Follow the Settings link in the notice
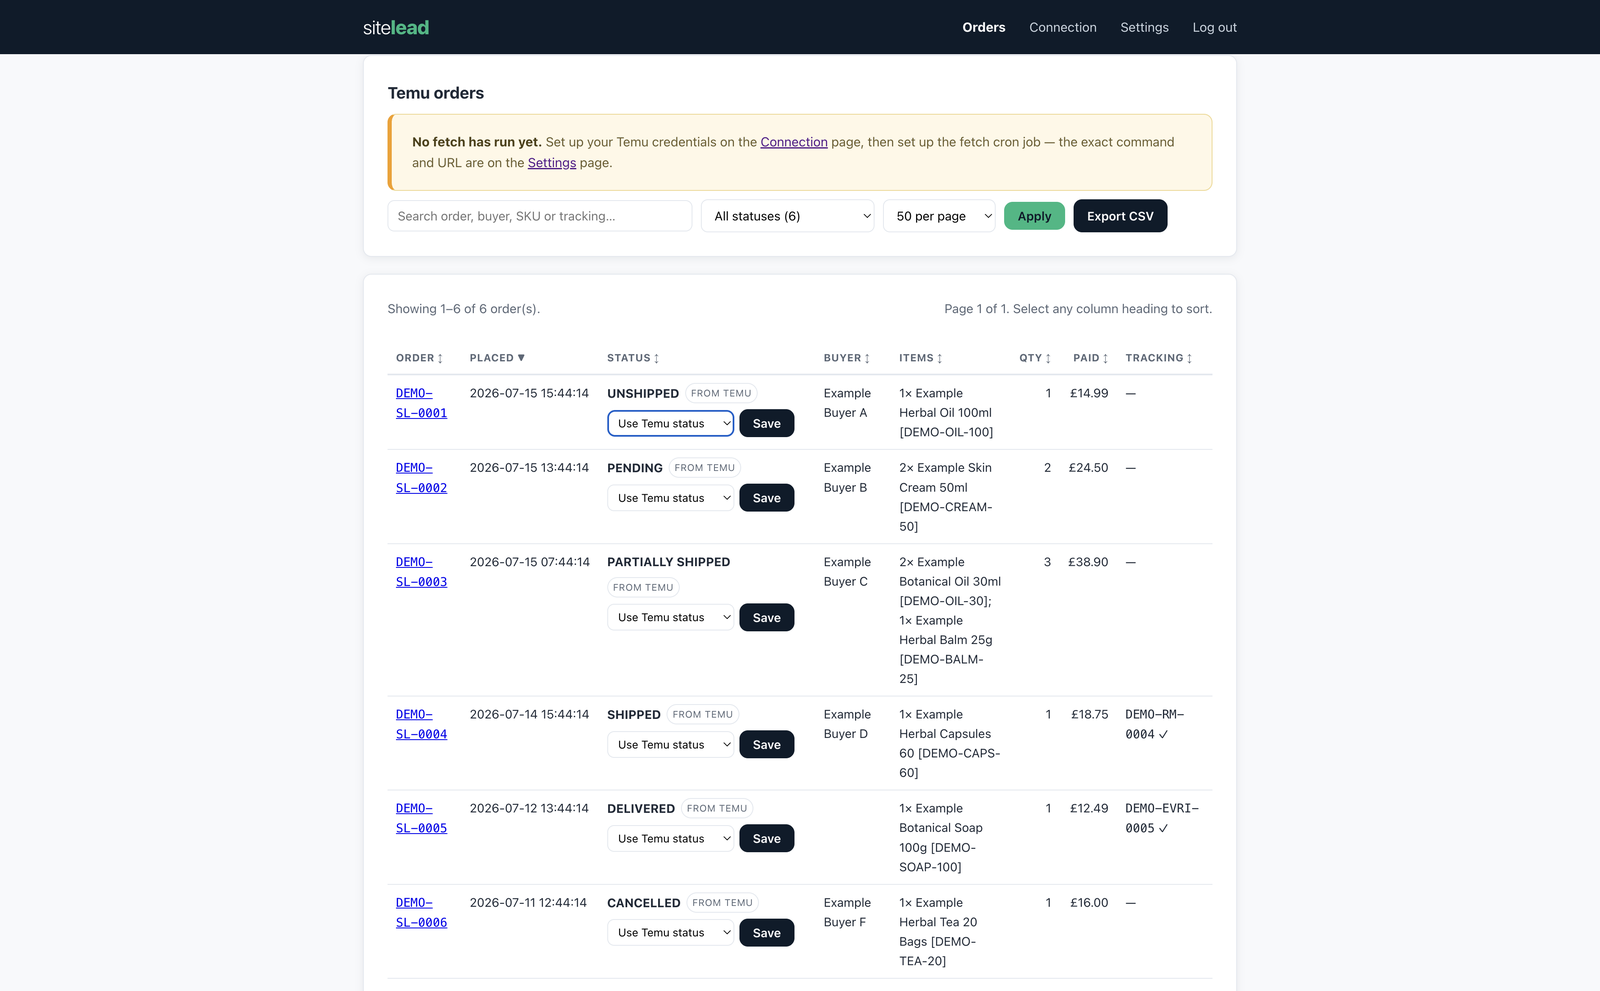Screen dimensions: 1600x991 click(x=552, y=163)
